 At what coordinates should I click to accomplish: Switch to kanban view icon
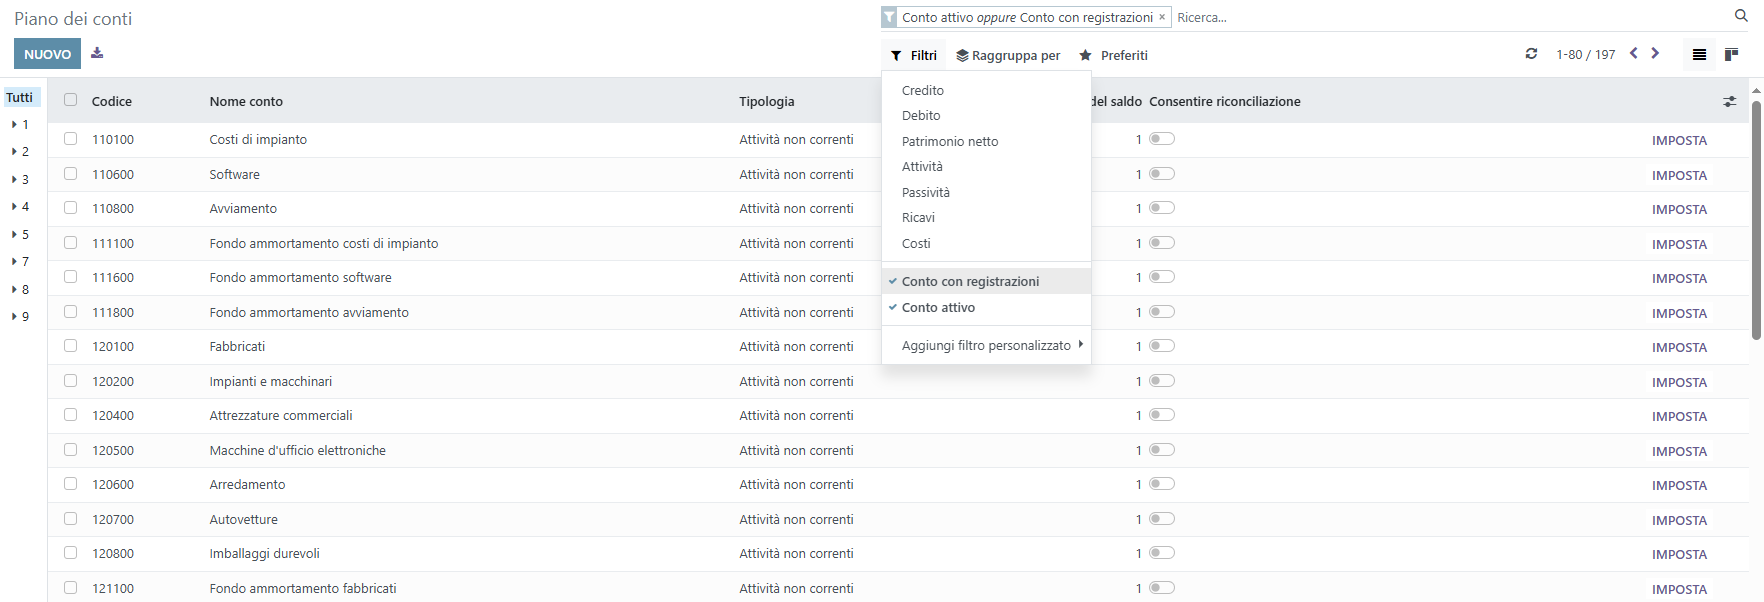pyautogui.click(x=1731, y=55)
